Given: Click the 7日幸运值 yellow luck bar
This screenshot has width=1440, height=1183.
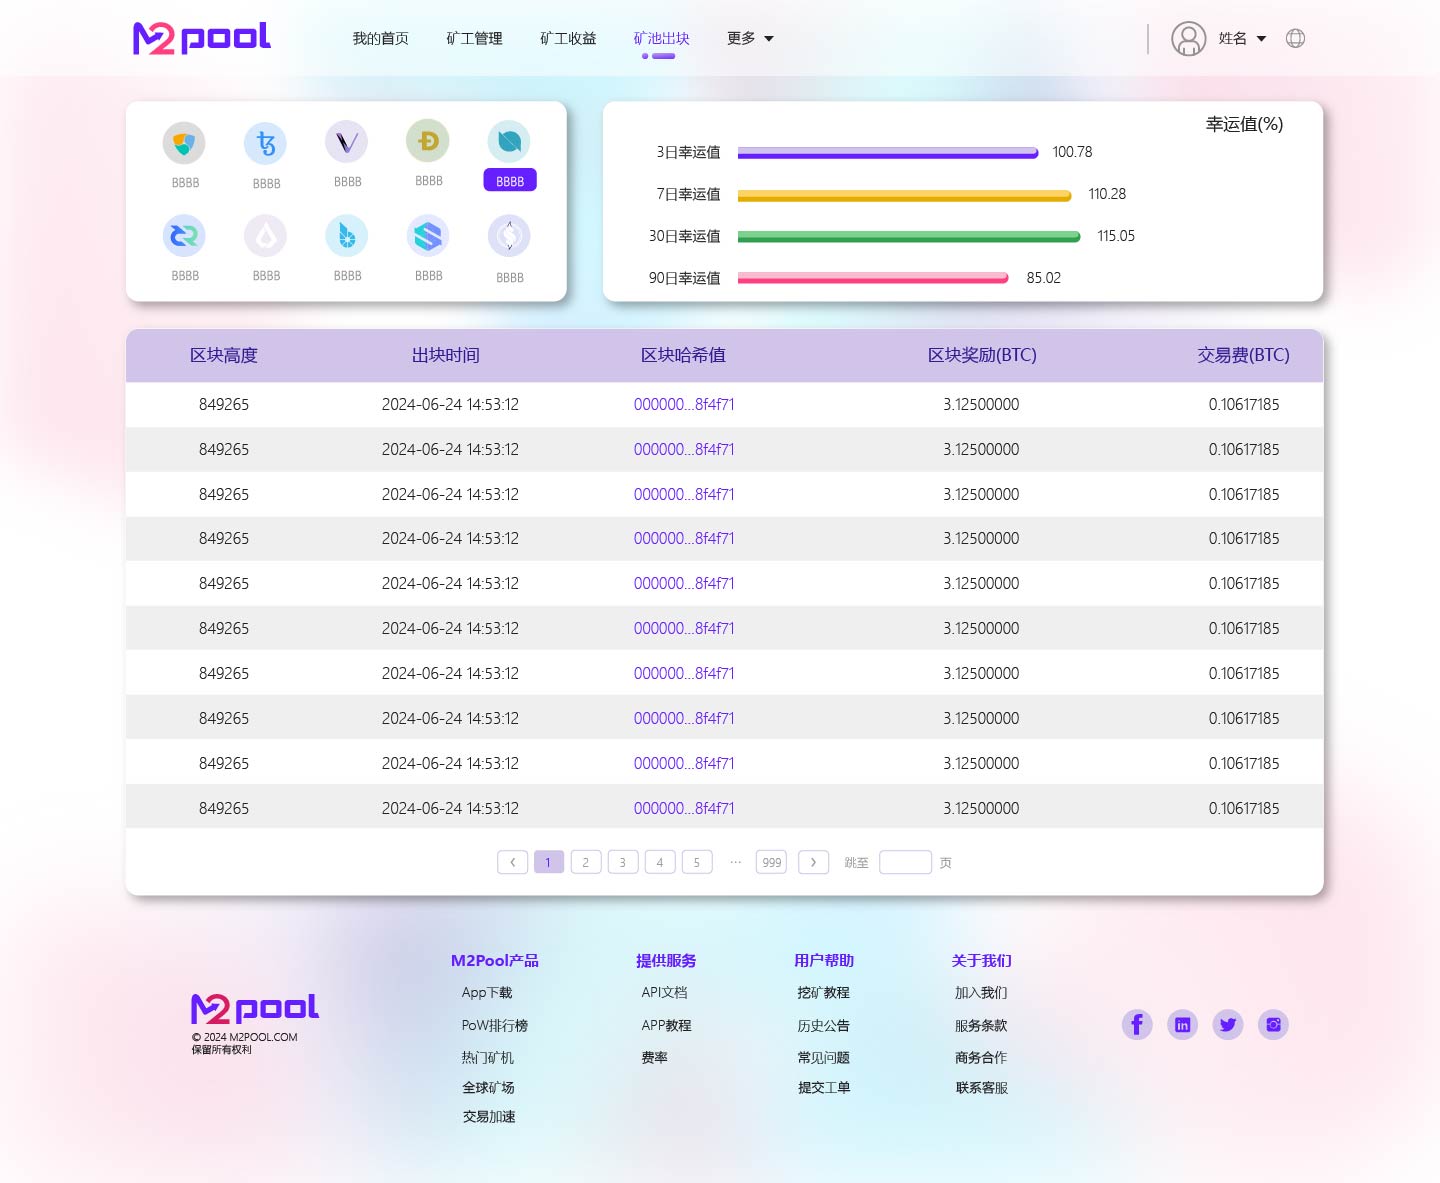Looking at the screenshot, I should pyautogui.click(x=904, y=196).
